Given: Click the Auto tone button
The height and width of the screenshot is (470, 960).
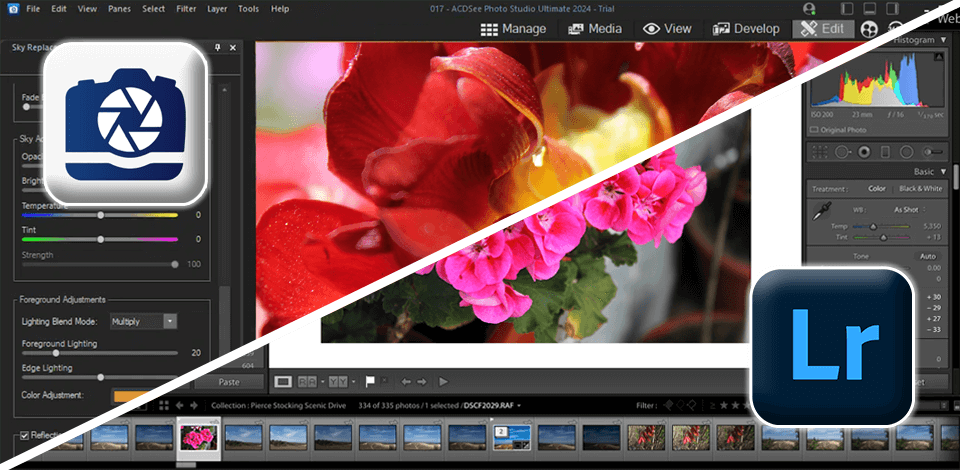Looking at the screenshot, I should [927, 256].
